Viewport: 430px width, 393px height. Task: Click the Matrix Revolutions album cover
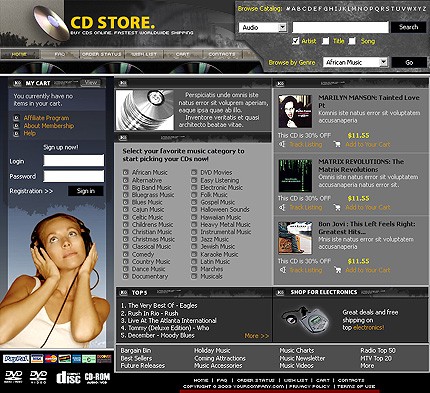point(295,176)
